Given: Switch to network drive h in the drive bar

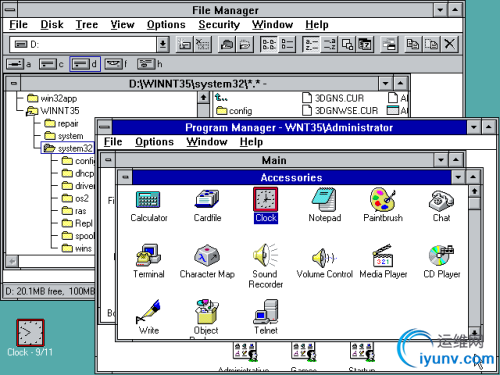Looking at the screenshot, I should [150, 64].
